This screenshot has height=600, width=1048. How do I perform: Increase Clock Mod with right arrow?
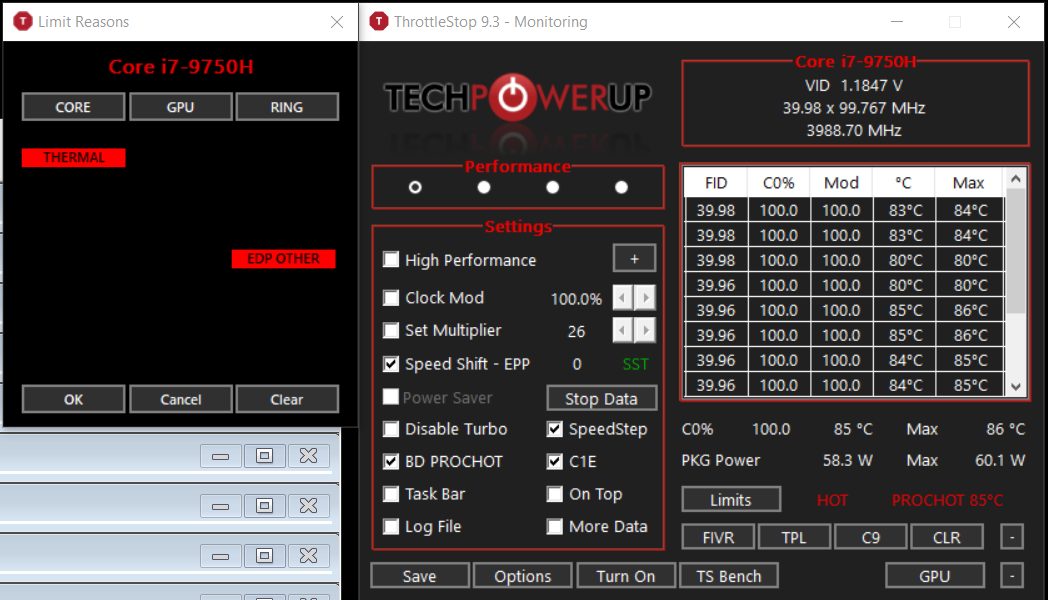coord(645,297)
